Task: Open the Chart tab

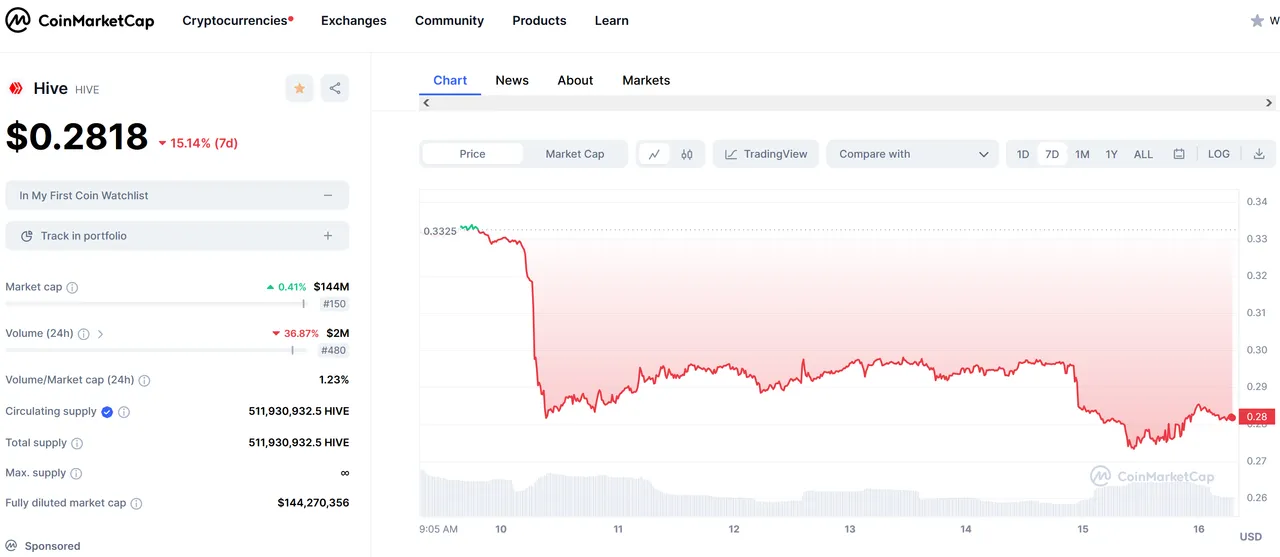Action: (450, 80)
